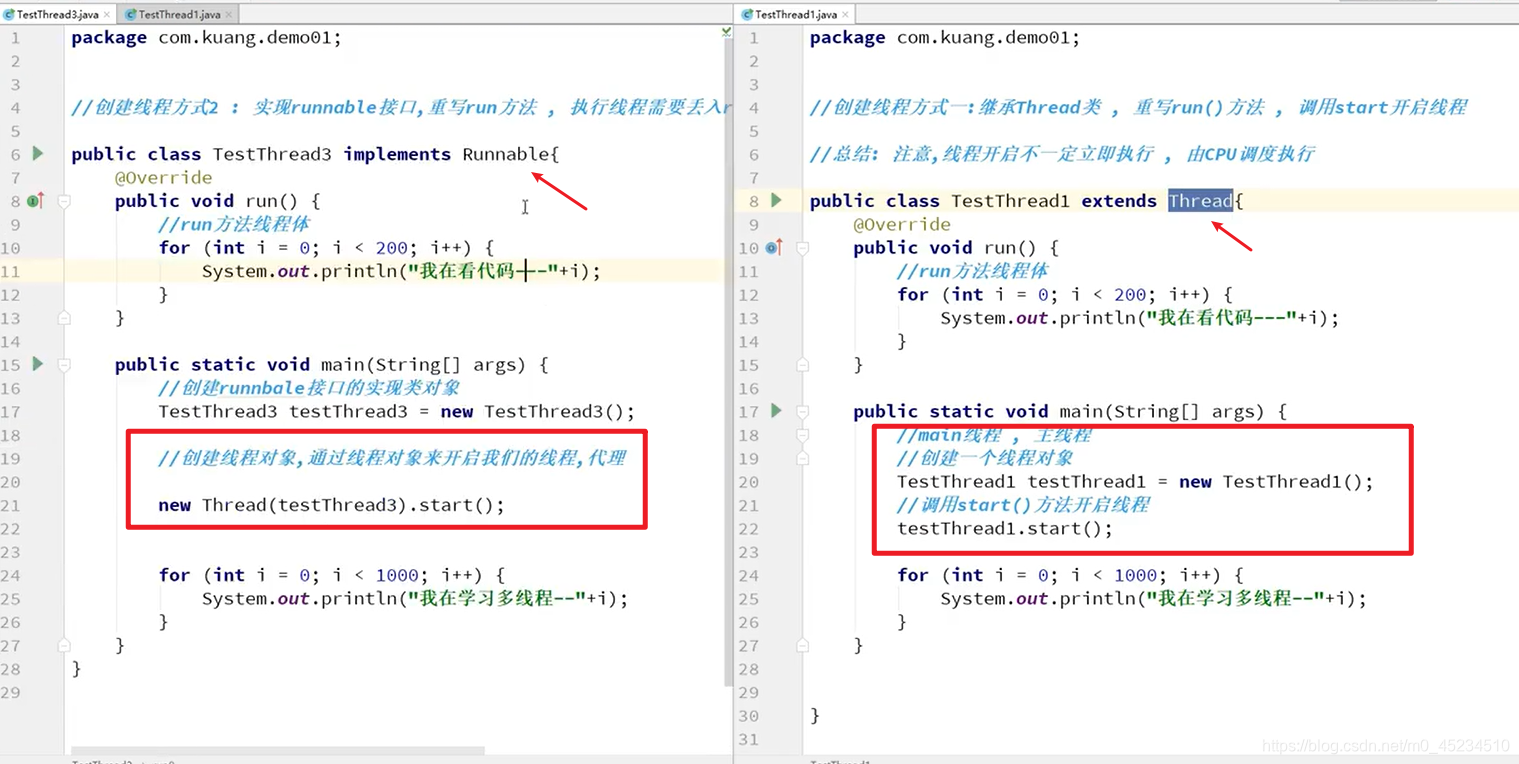Click 'package com.kuang.demo01;' in left editor
Image resolution: width=1519 pixels, height=764 pixels.
tap(206, 37)
